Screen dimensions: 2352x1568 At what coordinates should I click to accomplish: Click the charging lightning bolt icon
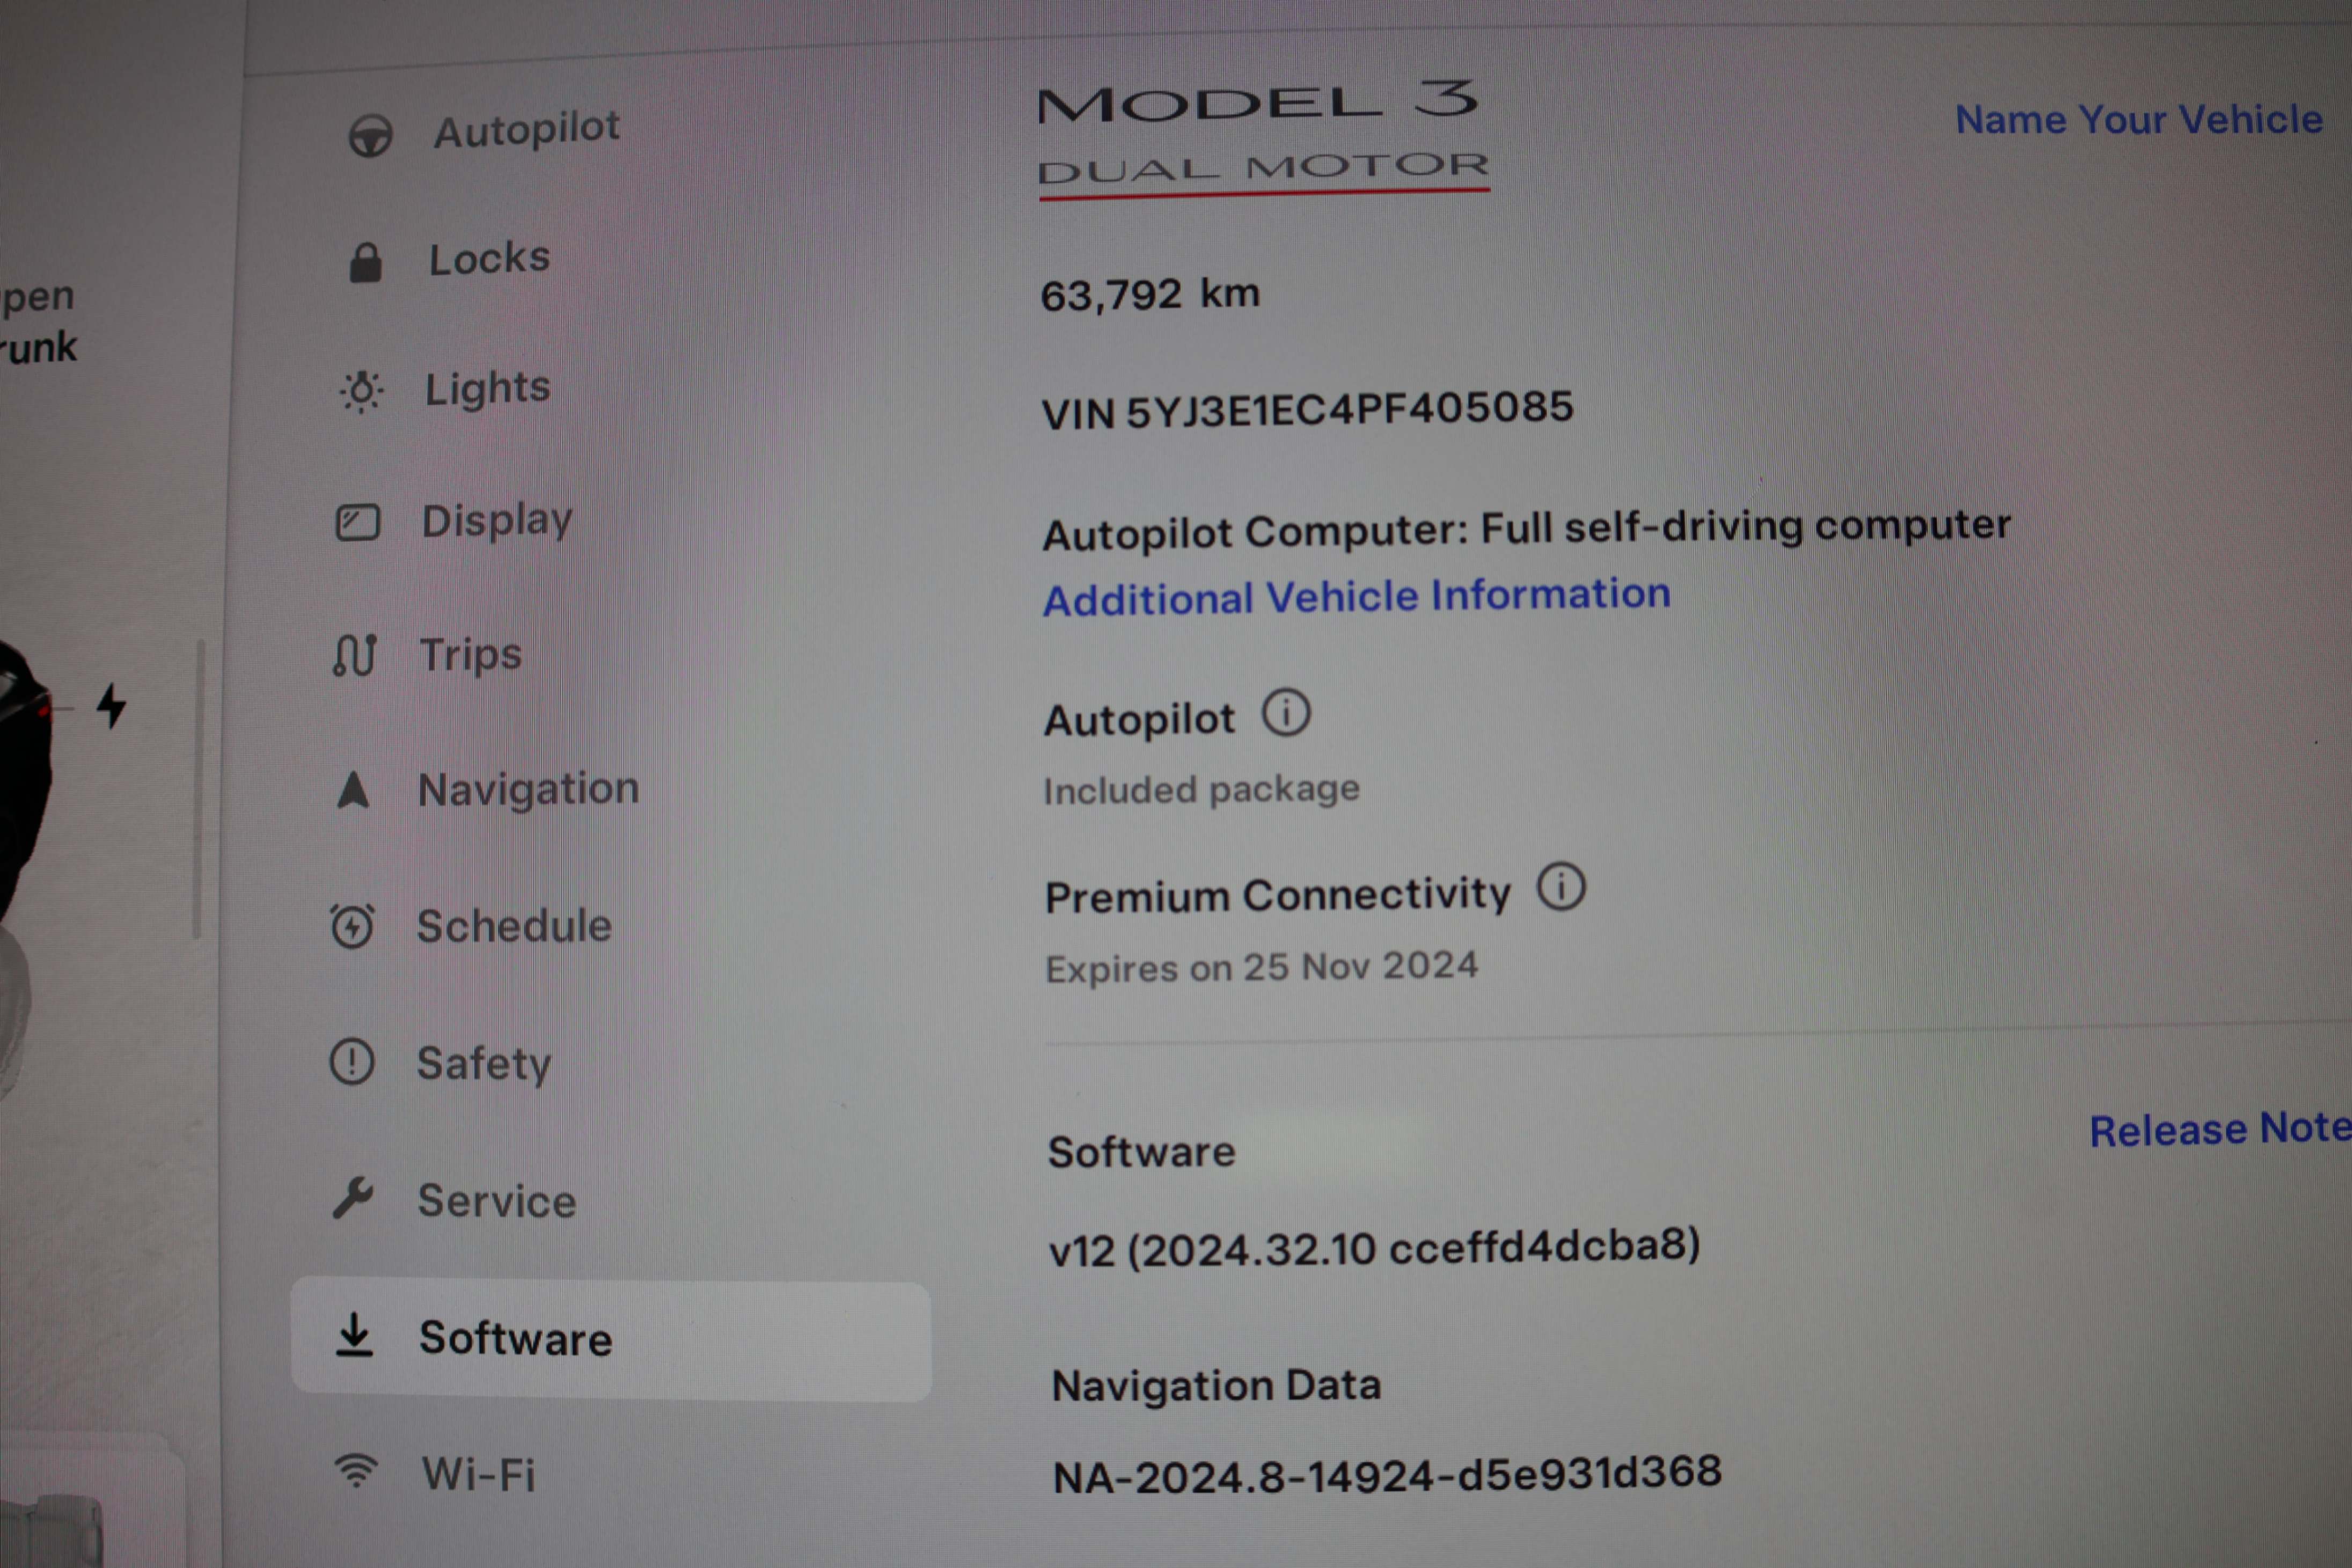coord(111,706)
